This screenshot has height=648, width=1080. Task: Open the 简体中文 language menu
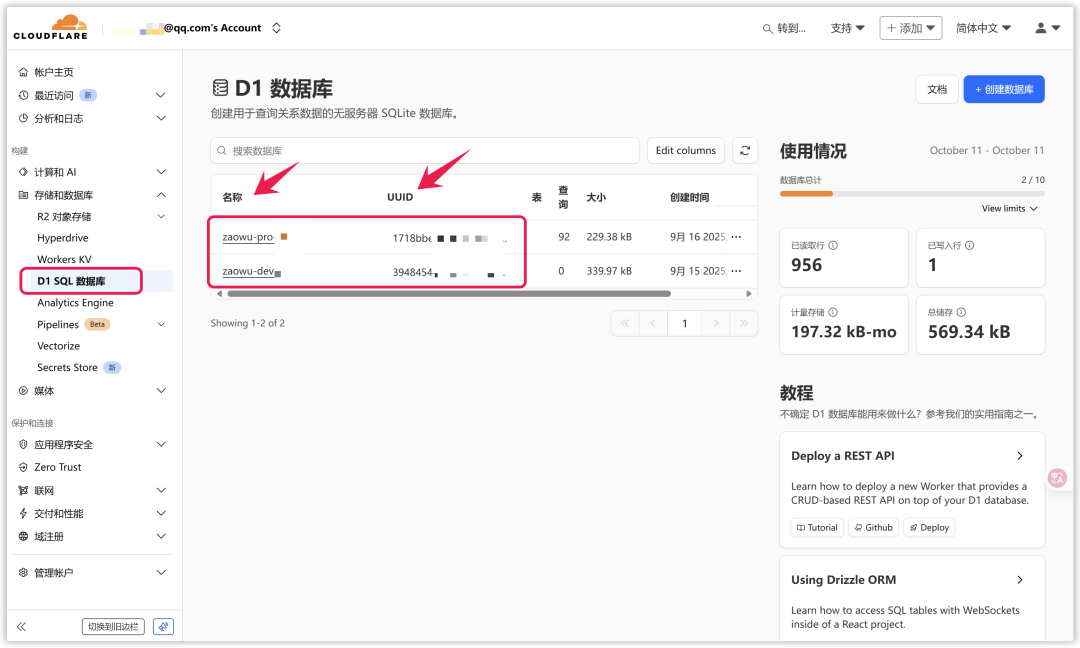point(983,28)
